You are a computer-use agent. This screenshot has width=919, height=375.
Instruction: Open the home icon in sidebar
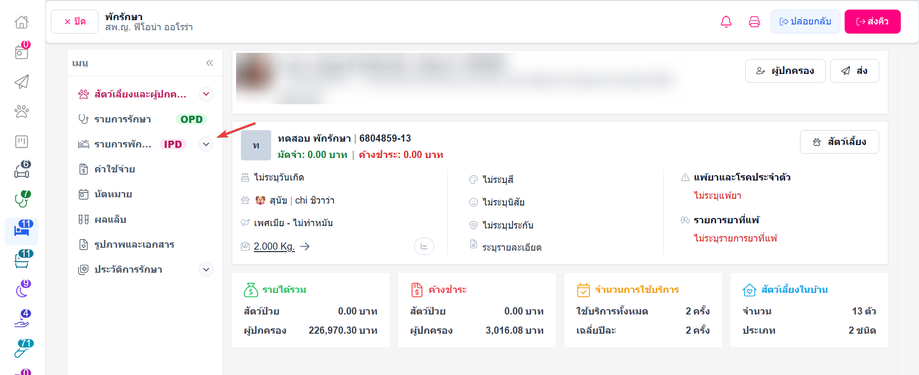21,23
